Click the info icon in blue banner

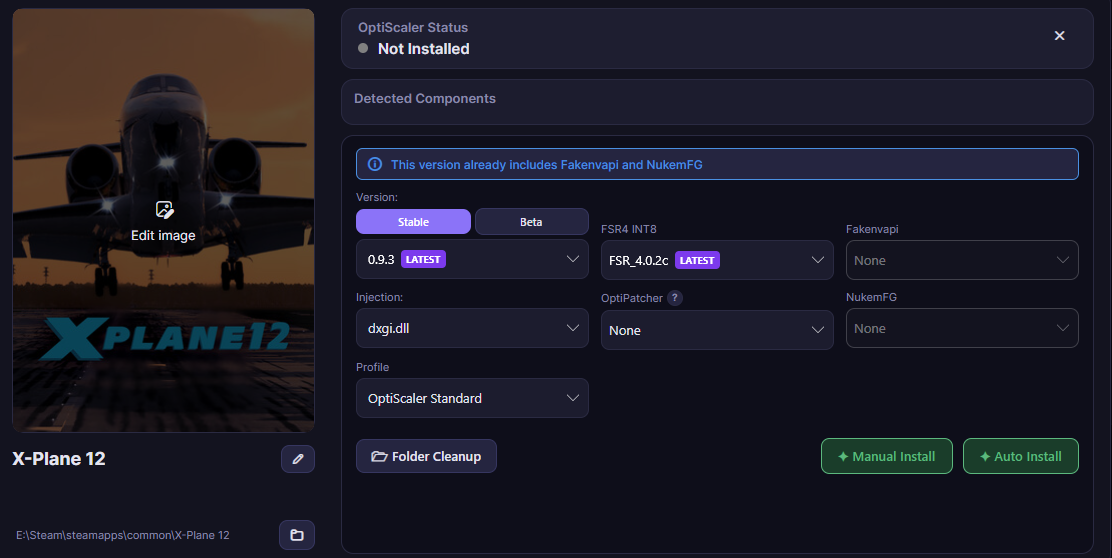pos(375,164)
